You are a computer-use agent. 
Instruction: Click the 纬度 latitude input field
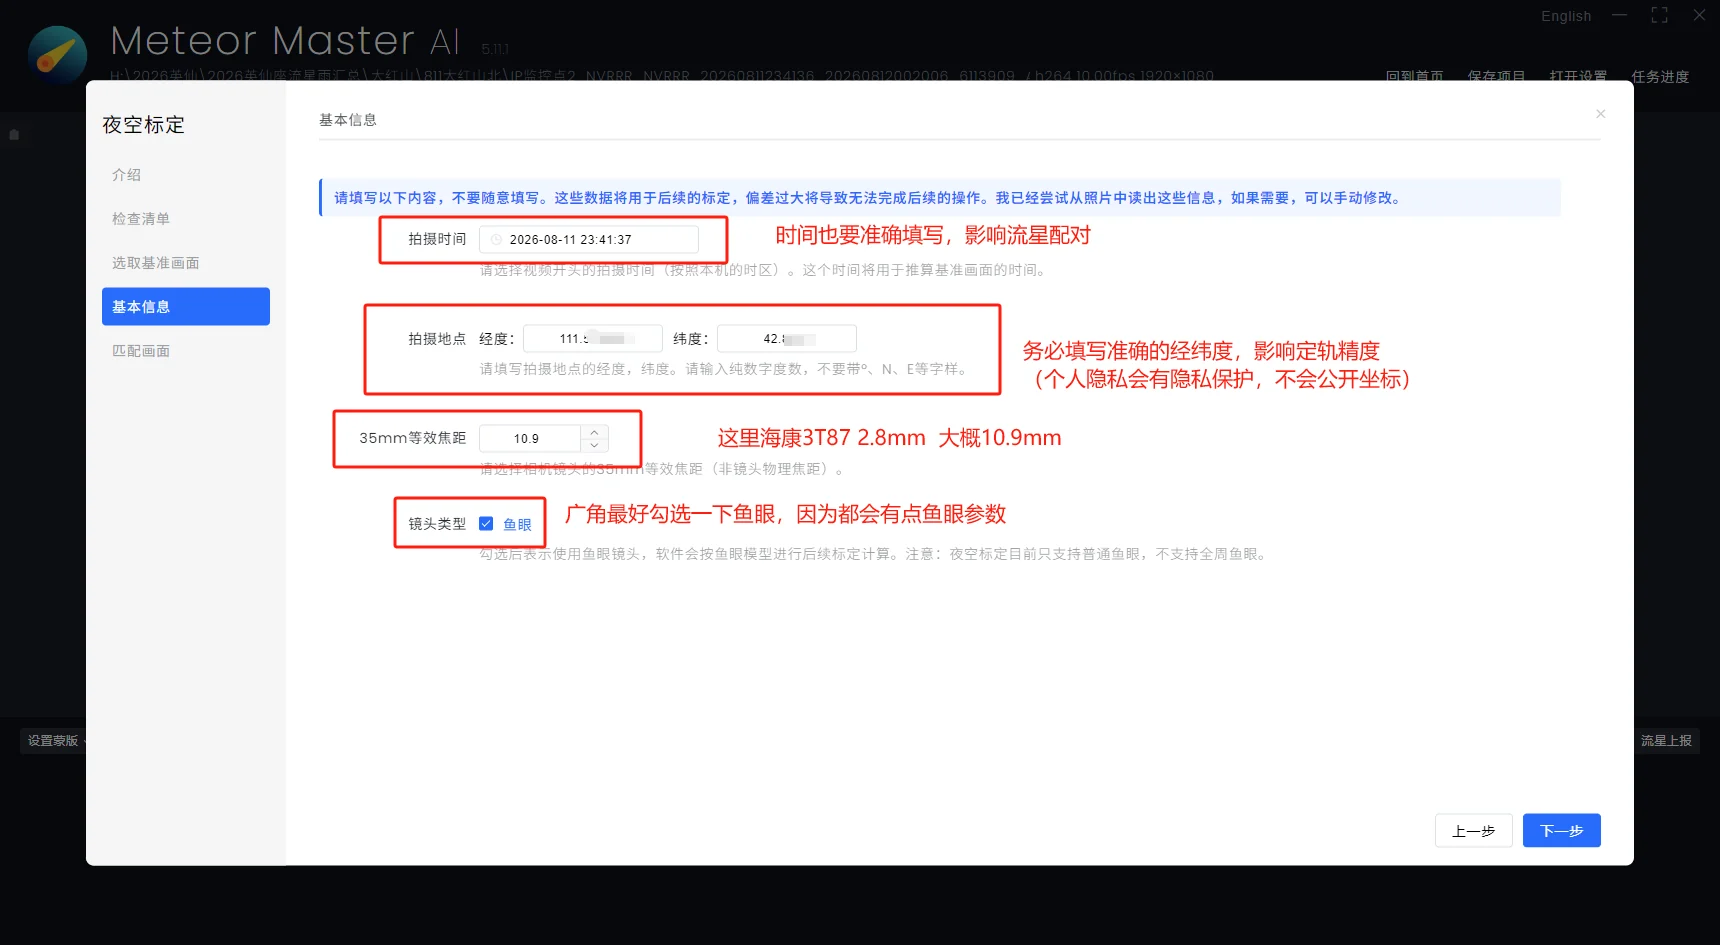click(x=787, y=339)
